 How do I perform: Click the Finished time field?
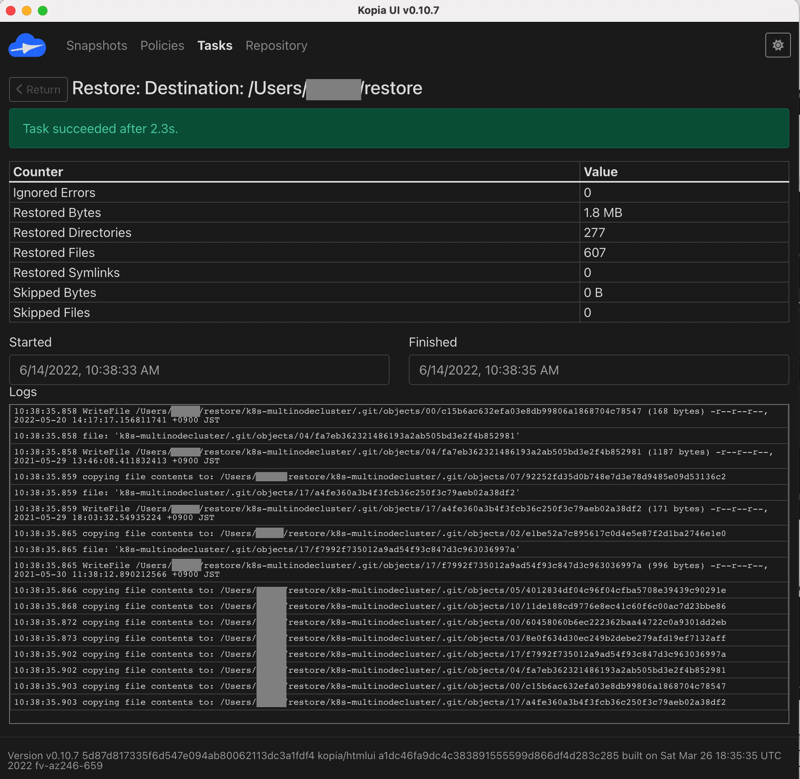pos(598,370)
